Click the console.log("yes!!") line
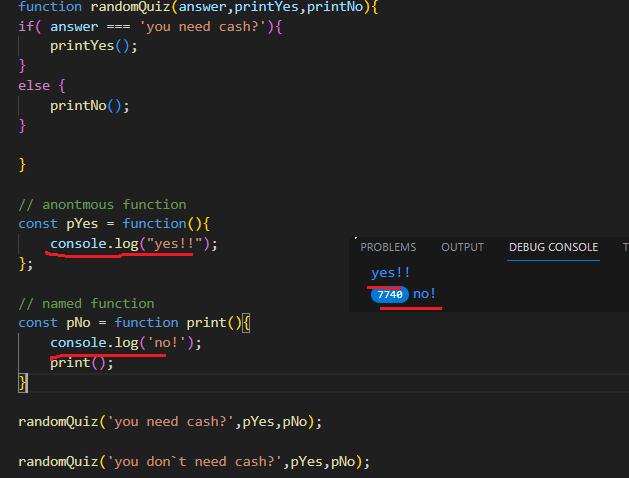This screenshot has height=478, width=629. tap(134, 244)
